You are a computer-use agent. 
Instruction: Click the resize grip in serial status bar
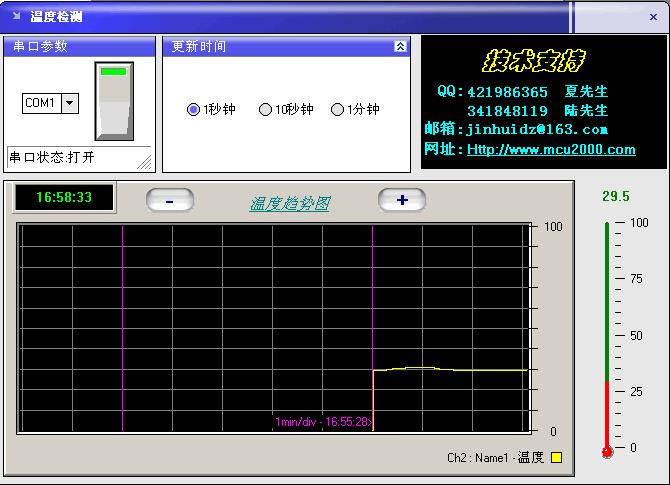click(x=144, y=163)
